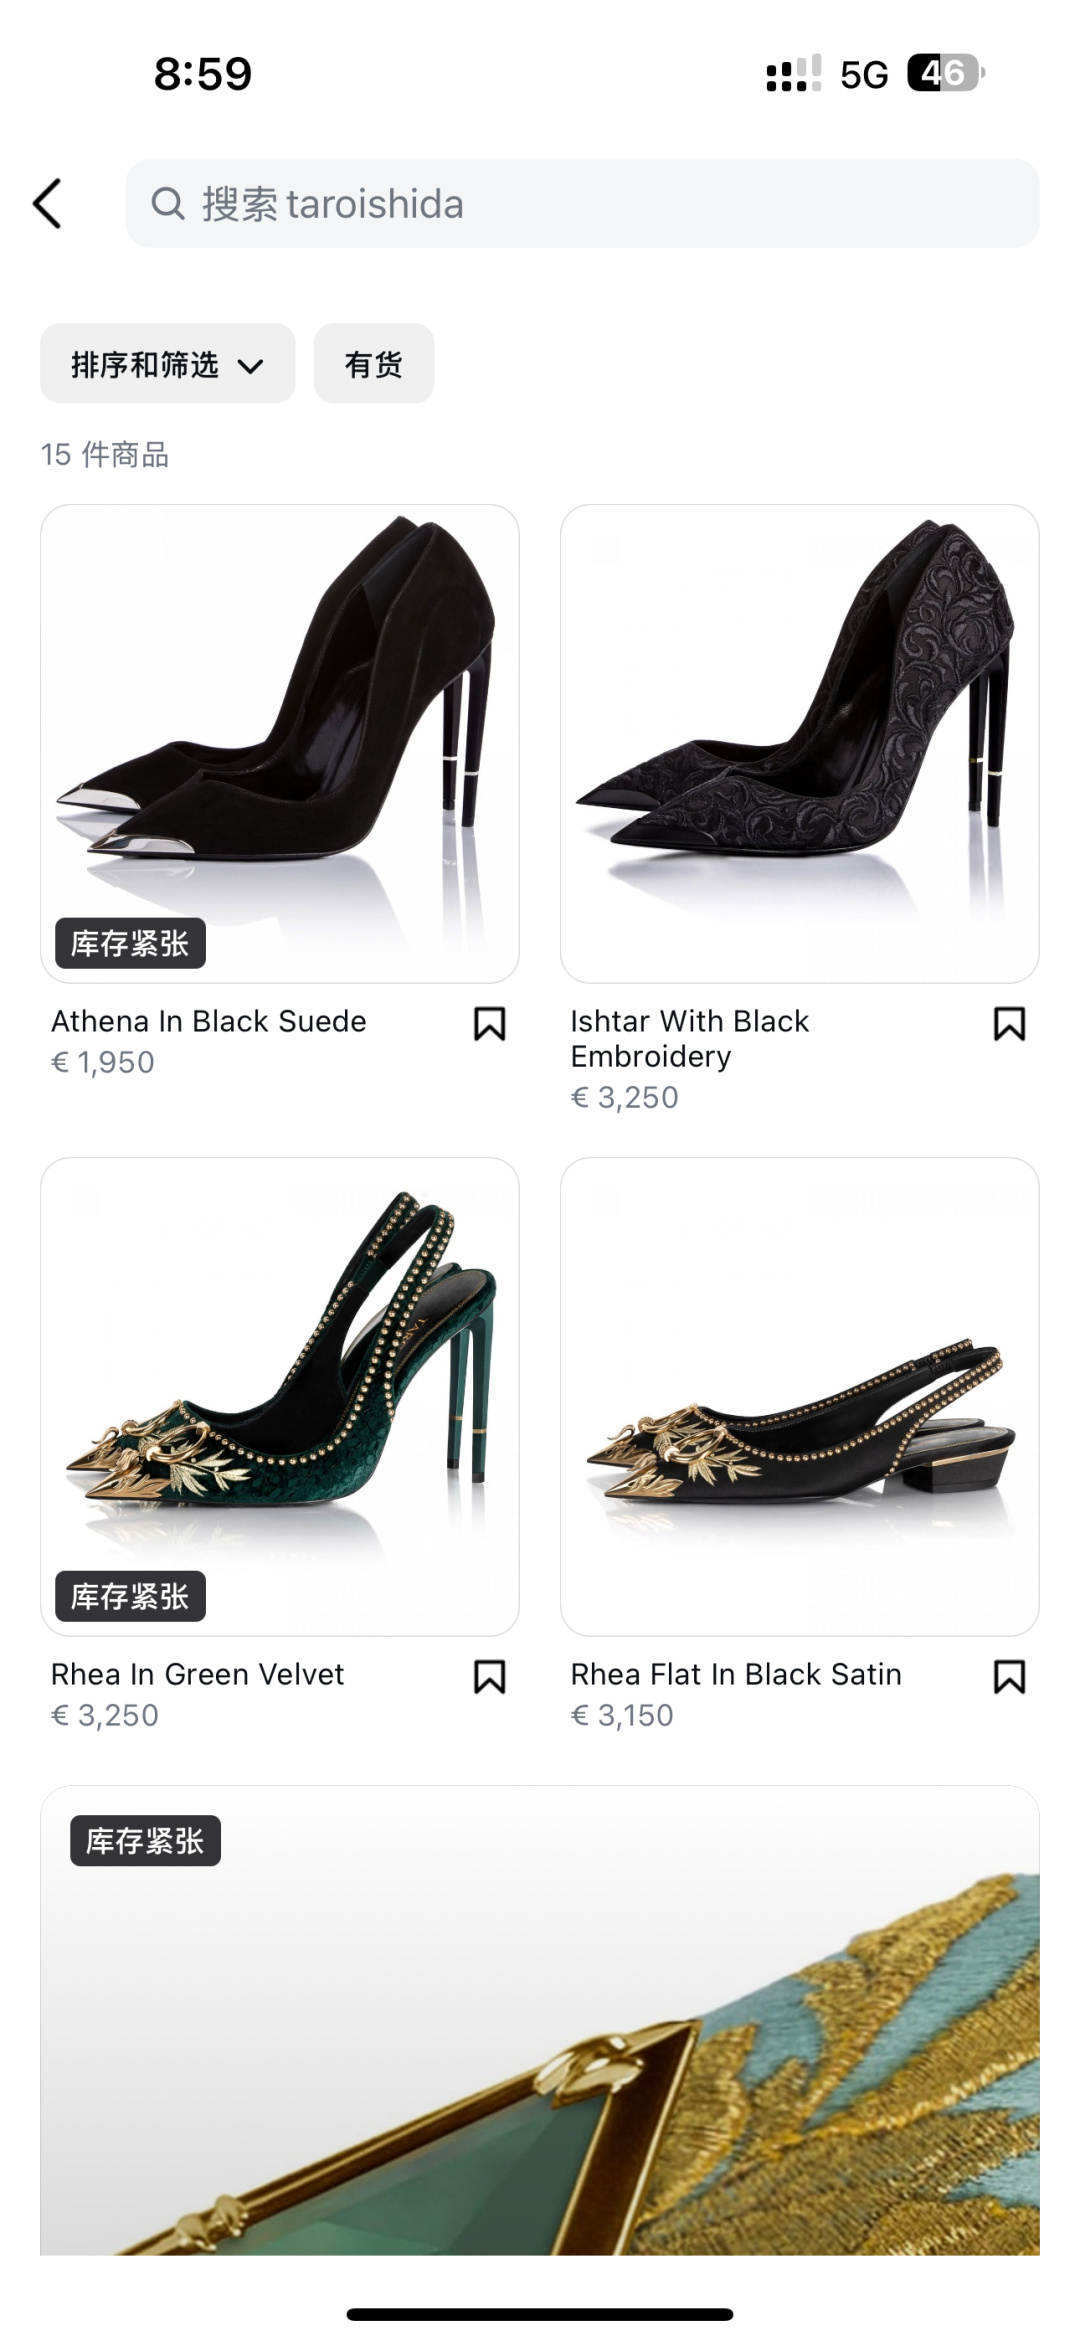The image size is (1080, 2341).
Task: Expand sort and filter chevron arrow
Action: click(250, 366)
